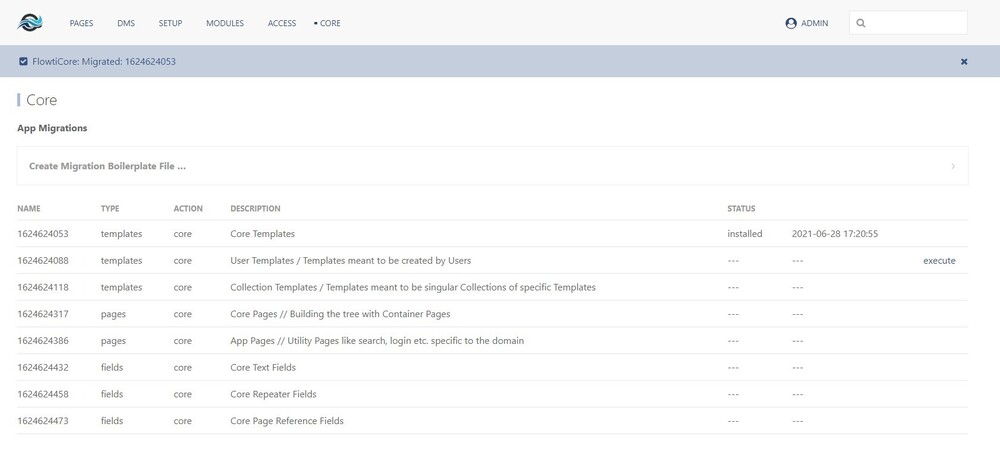Image resolution: width=1000 pixels, height=471 pixels.
Task: Click the checkmark icon in notification
Action: [23, 62]
